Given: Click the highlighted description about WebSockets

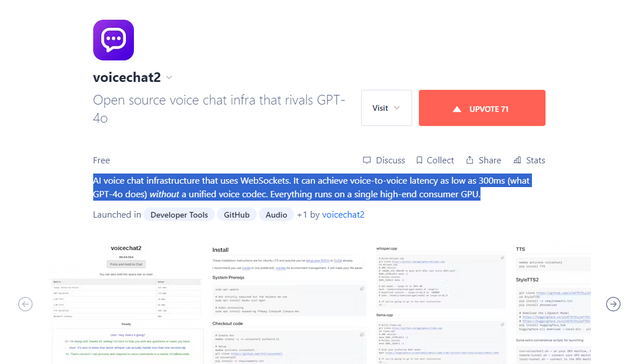Looking at the screenshot, I should [x=312, y=187].
